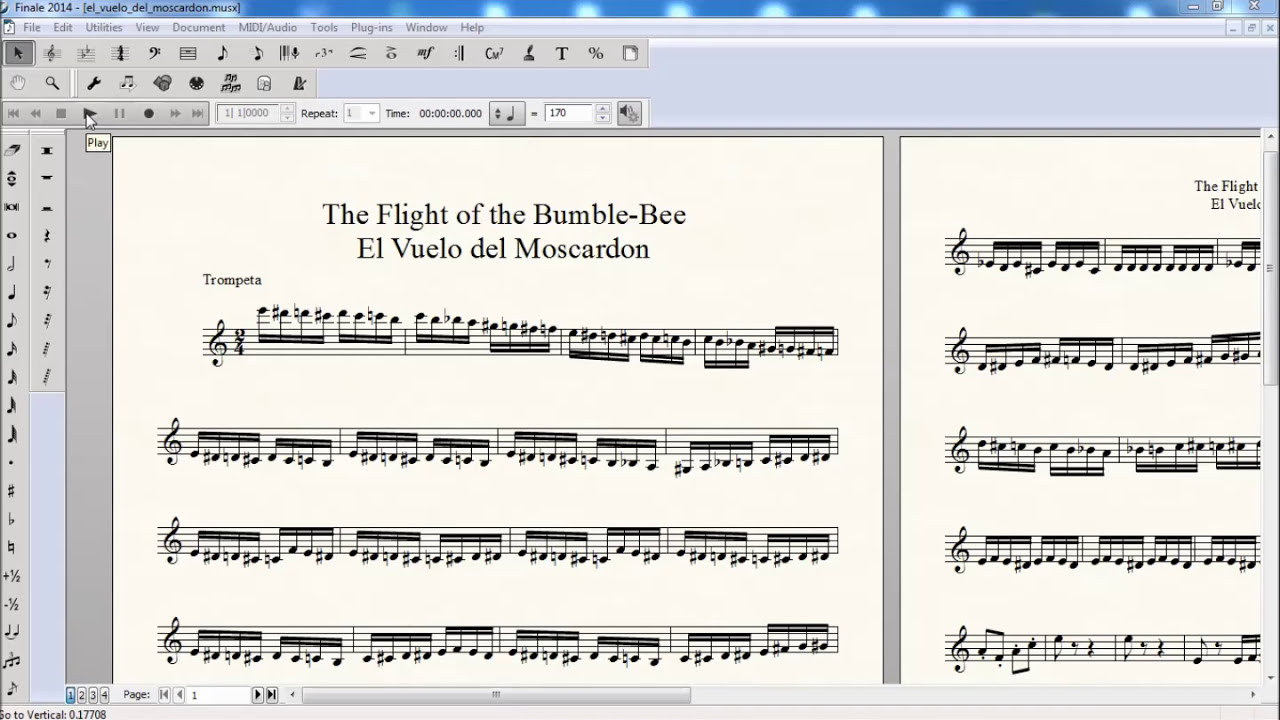The height and width of the screenshot is (720, 1280).
Task: Click the title The Flight of the Bumble-Bee
Action: pos(504,214)
